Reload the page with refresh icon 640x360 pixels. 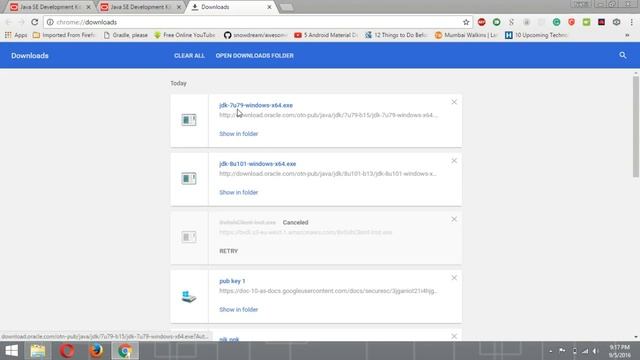(x=35, y=22)
